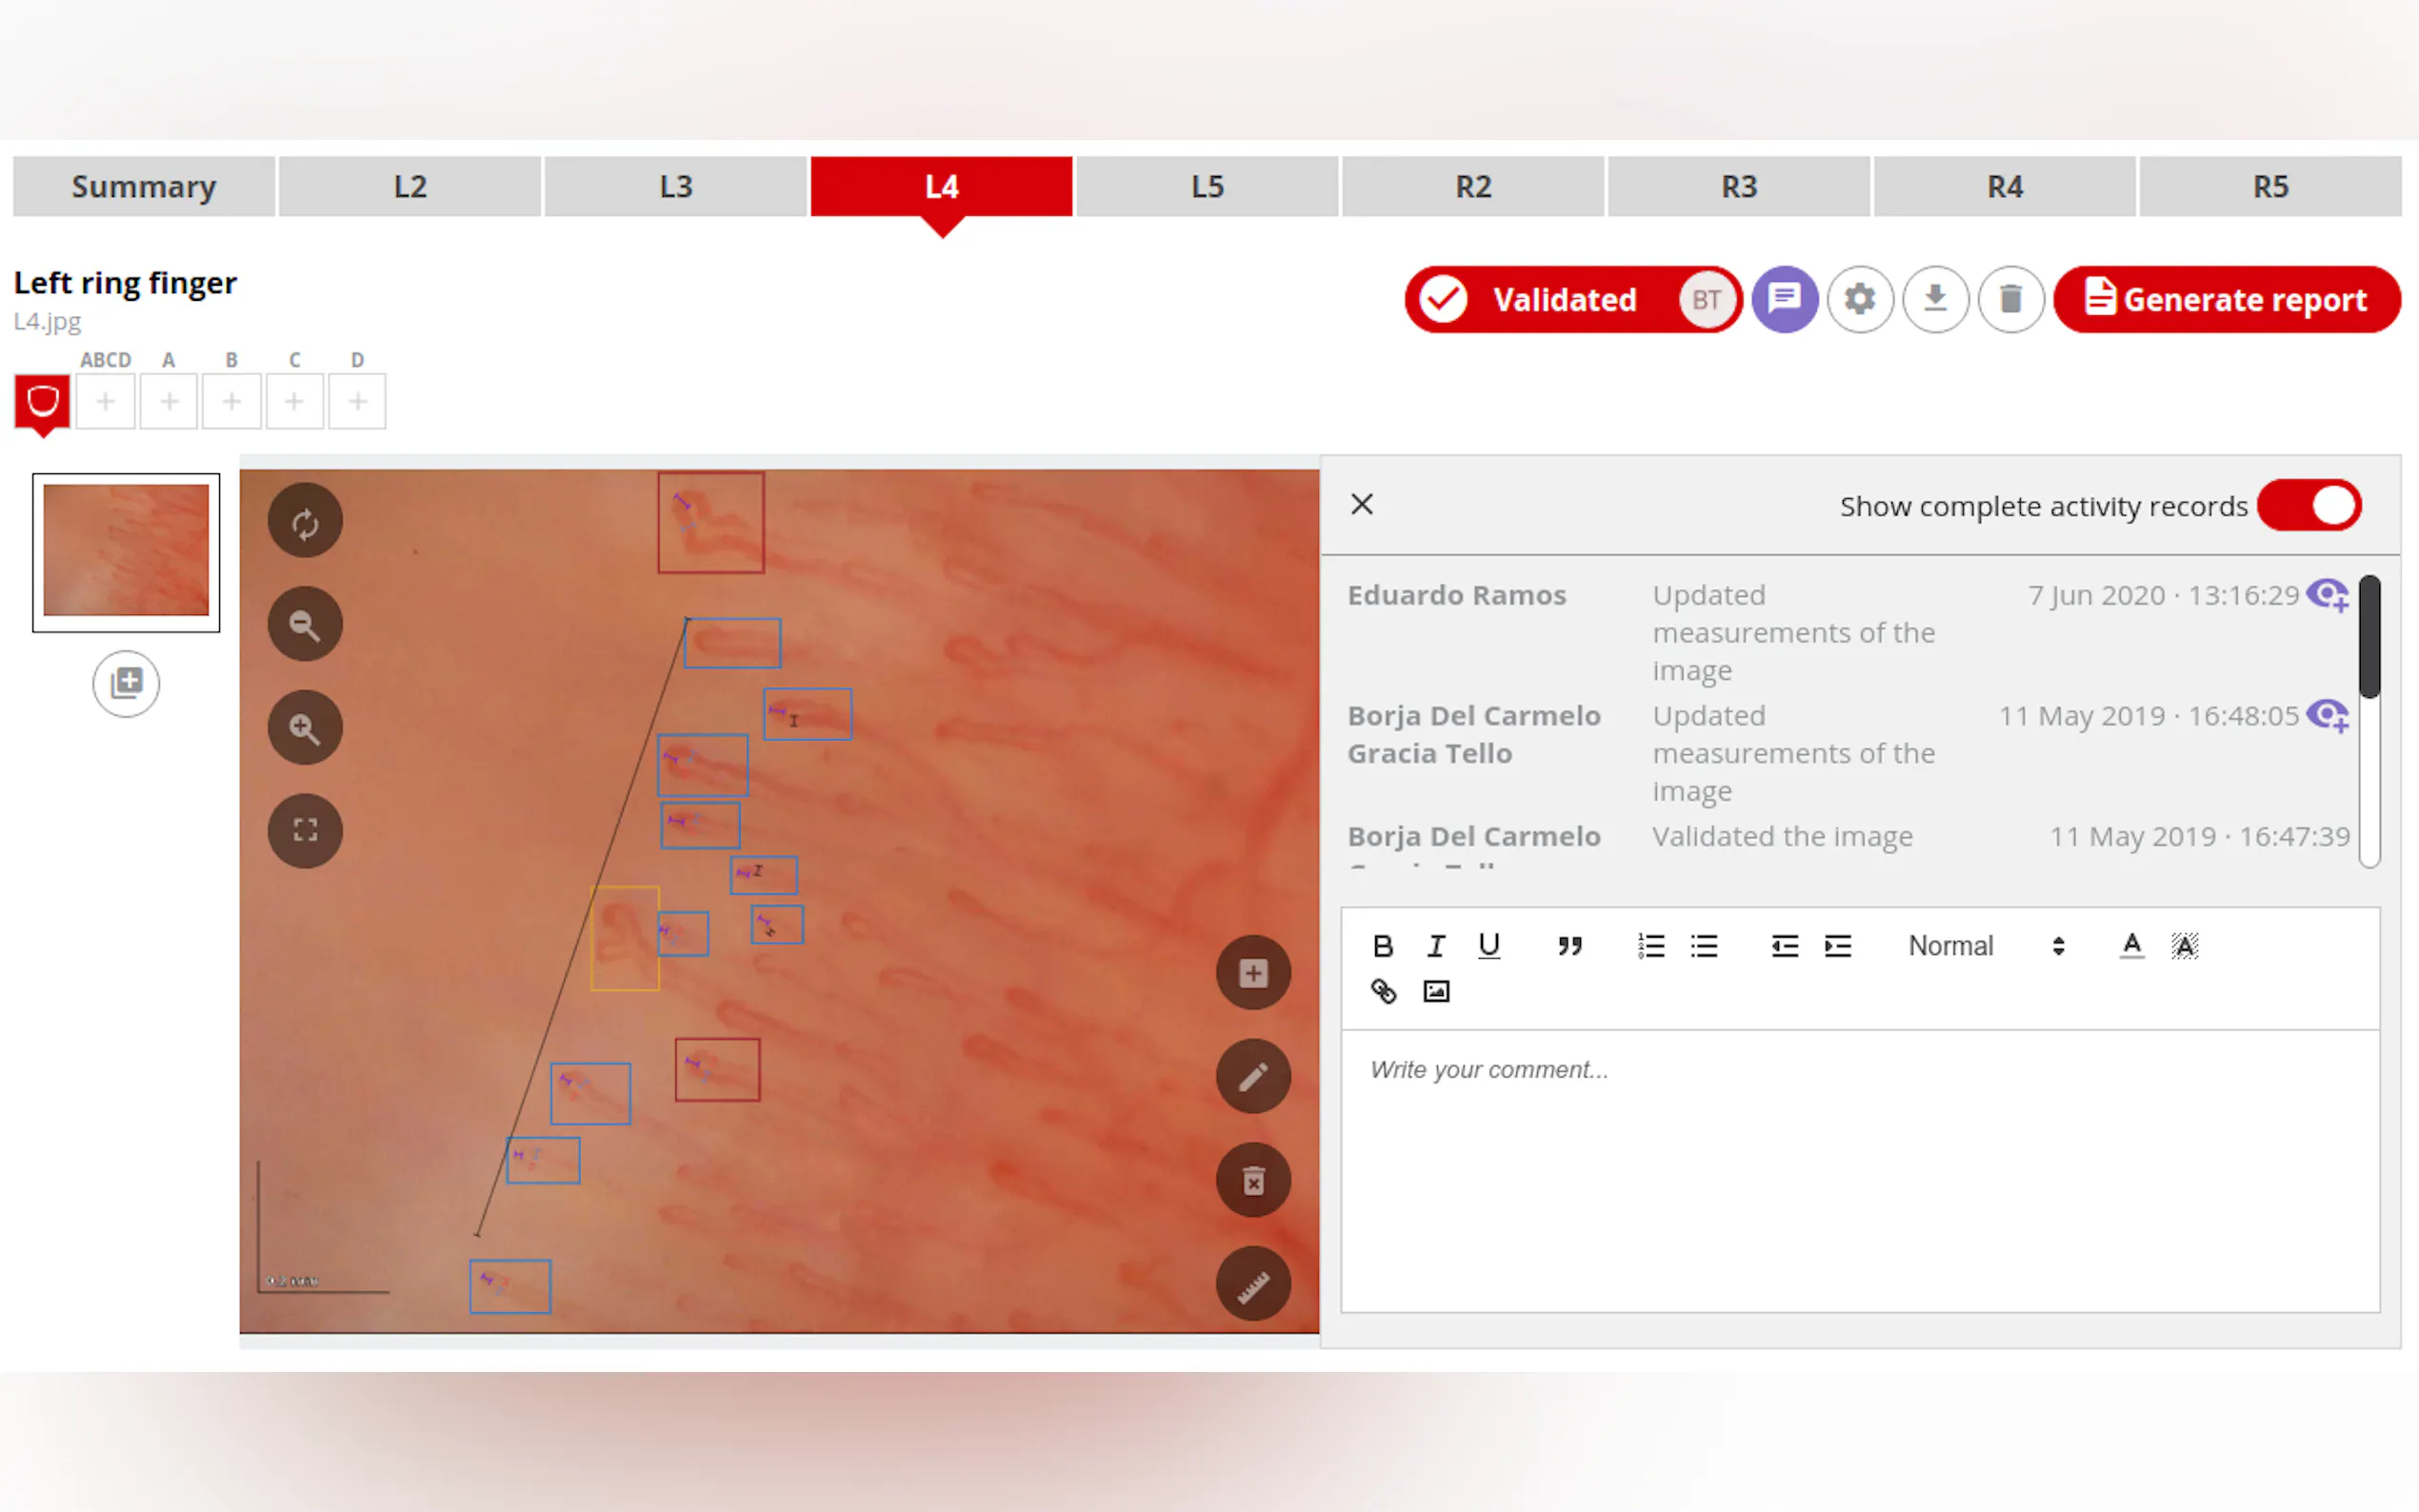Open the purple comments button
2419x1512 pixels.
1784,299
